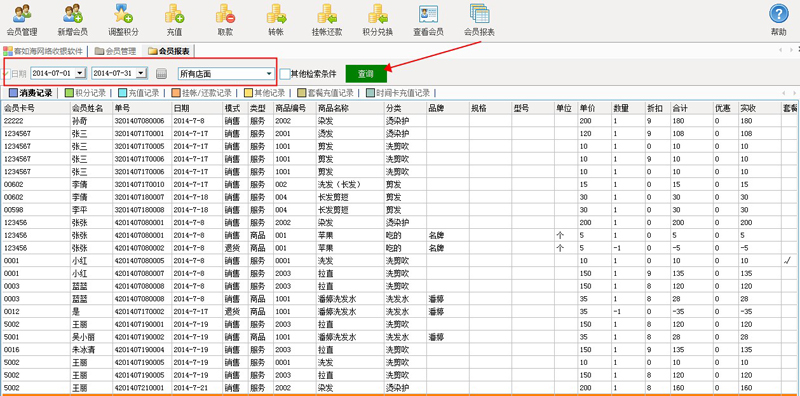Click order number 4201407080002
Screen dimensions: 800x396
140,248
